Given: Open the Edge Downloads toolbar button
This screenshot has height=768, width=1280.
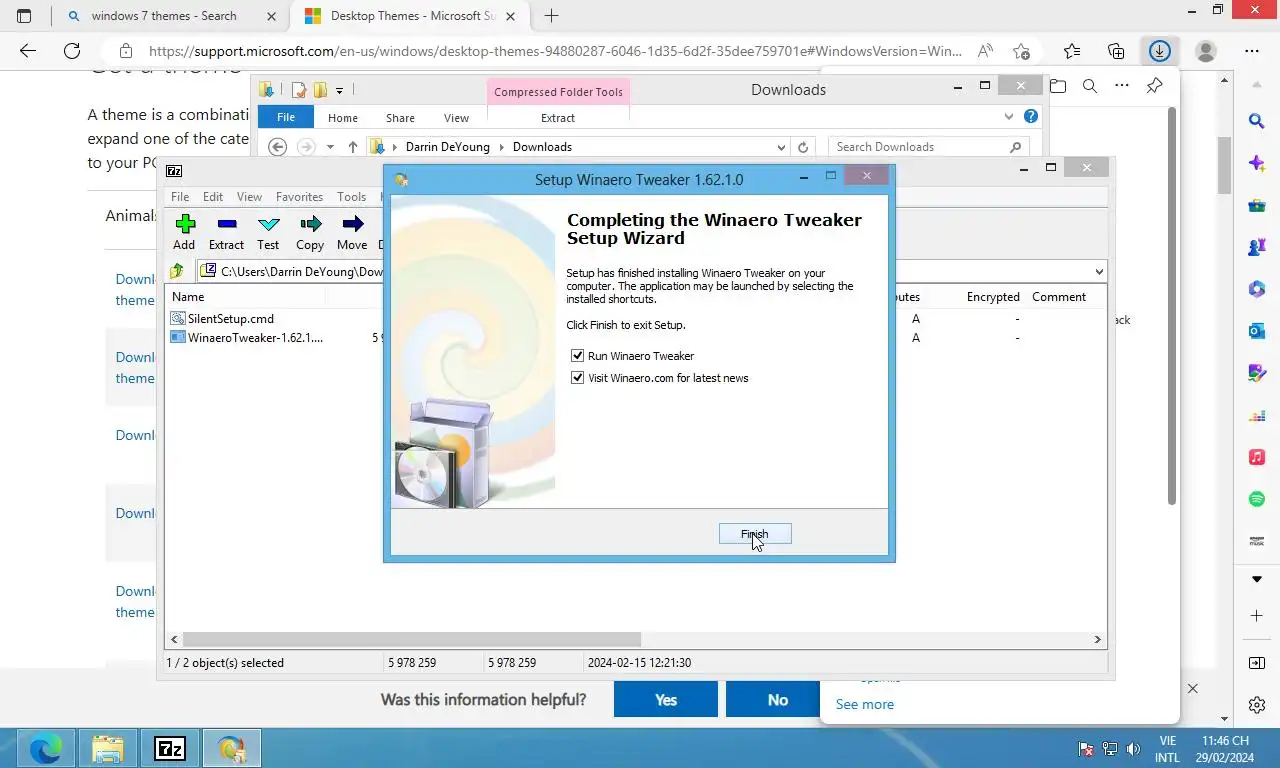Looking at the screenshot, I should [1160, 51].
